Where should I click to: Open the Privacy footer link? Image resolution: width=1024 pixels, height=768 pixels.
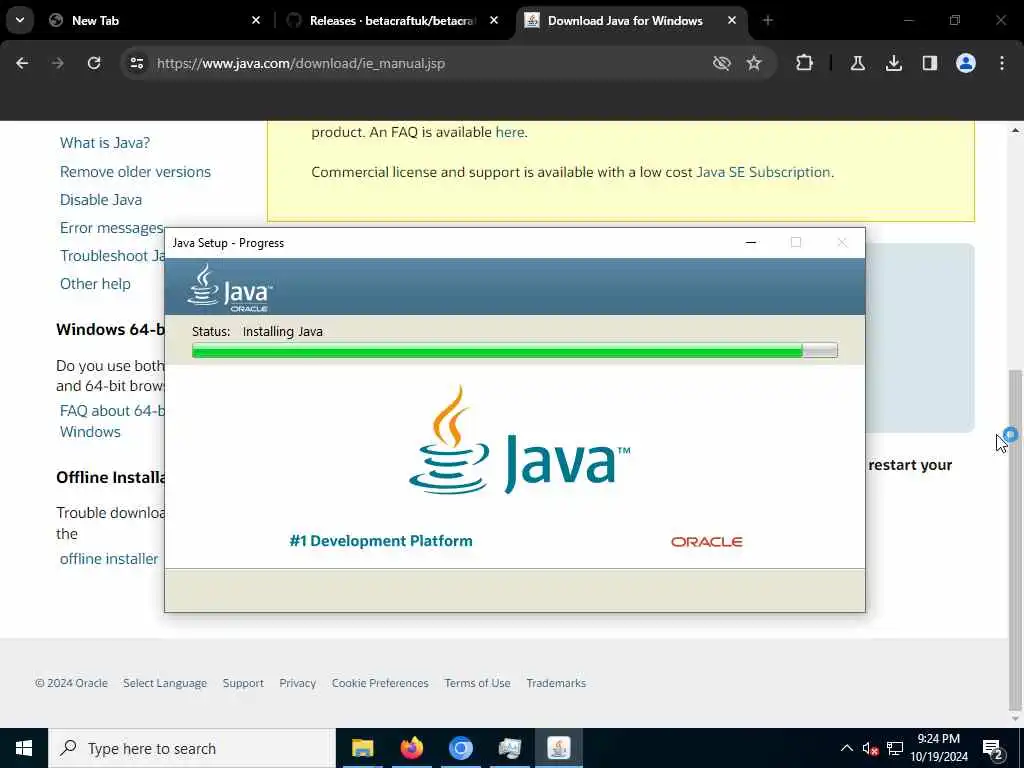click(298, 683)
